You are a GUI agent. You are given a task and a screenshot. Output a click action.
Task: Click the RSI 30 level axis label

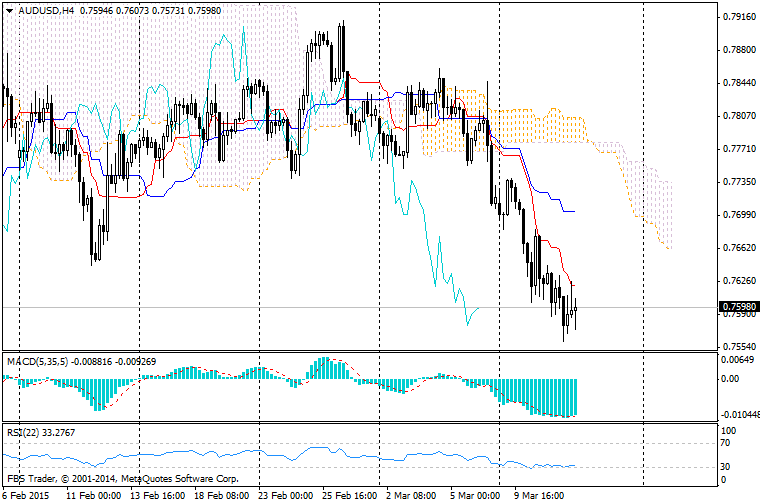click(x=728, y=467)
